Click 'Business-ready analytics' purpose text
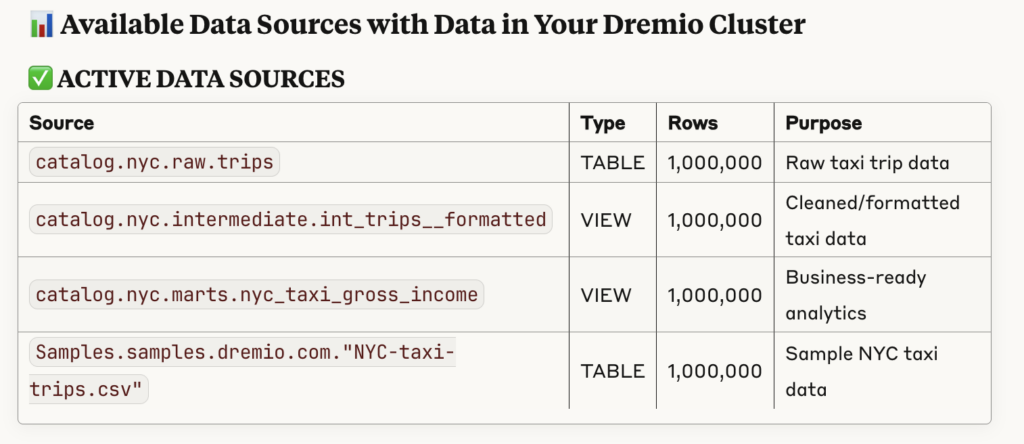 coord(856,295)
